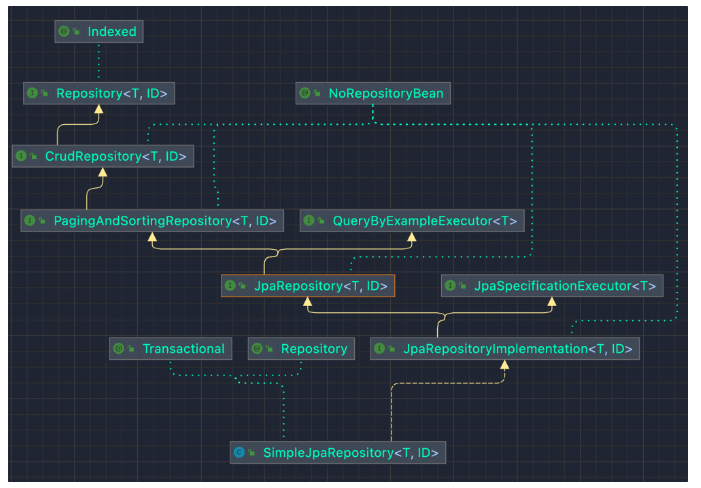The height and width of the screenshot is (488, 701).
Task: Click the interface icon on the CrudRepository node
Action: 21,156
